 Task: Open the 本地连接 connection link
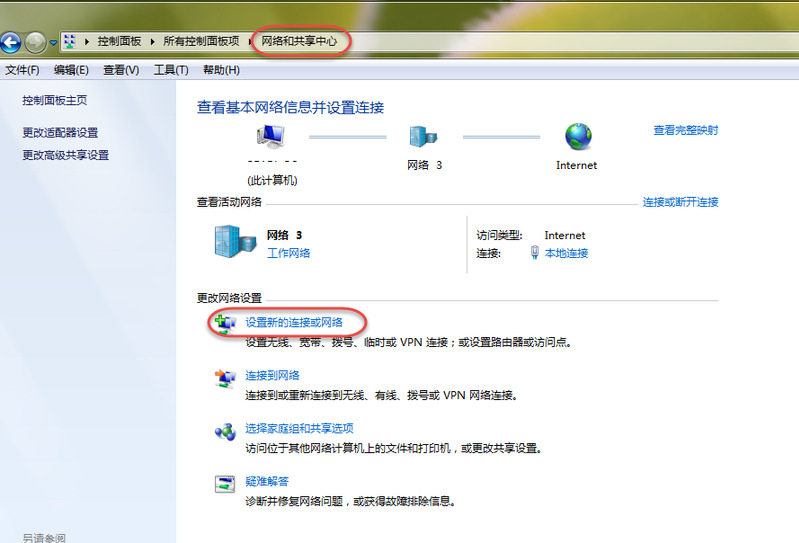click(566, 253)
